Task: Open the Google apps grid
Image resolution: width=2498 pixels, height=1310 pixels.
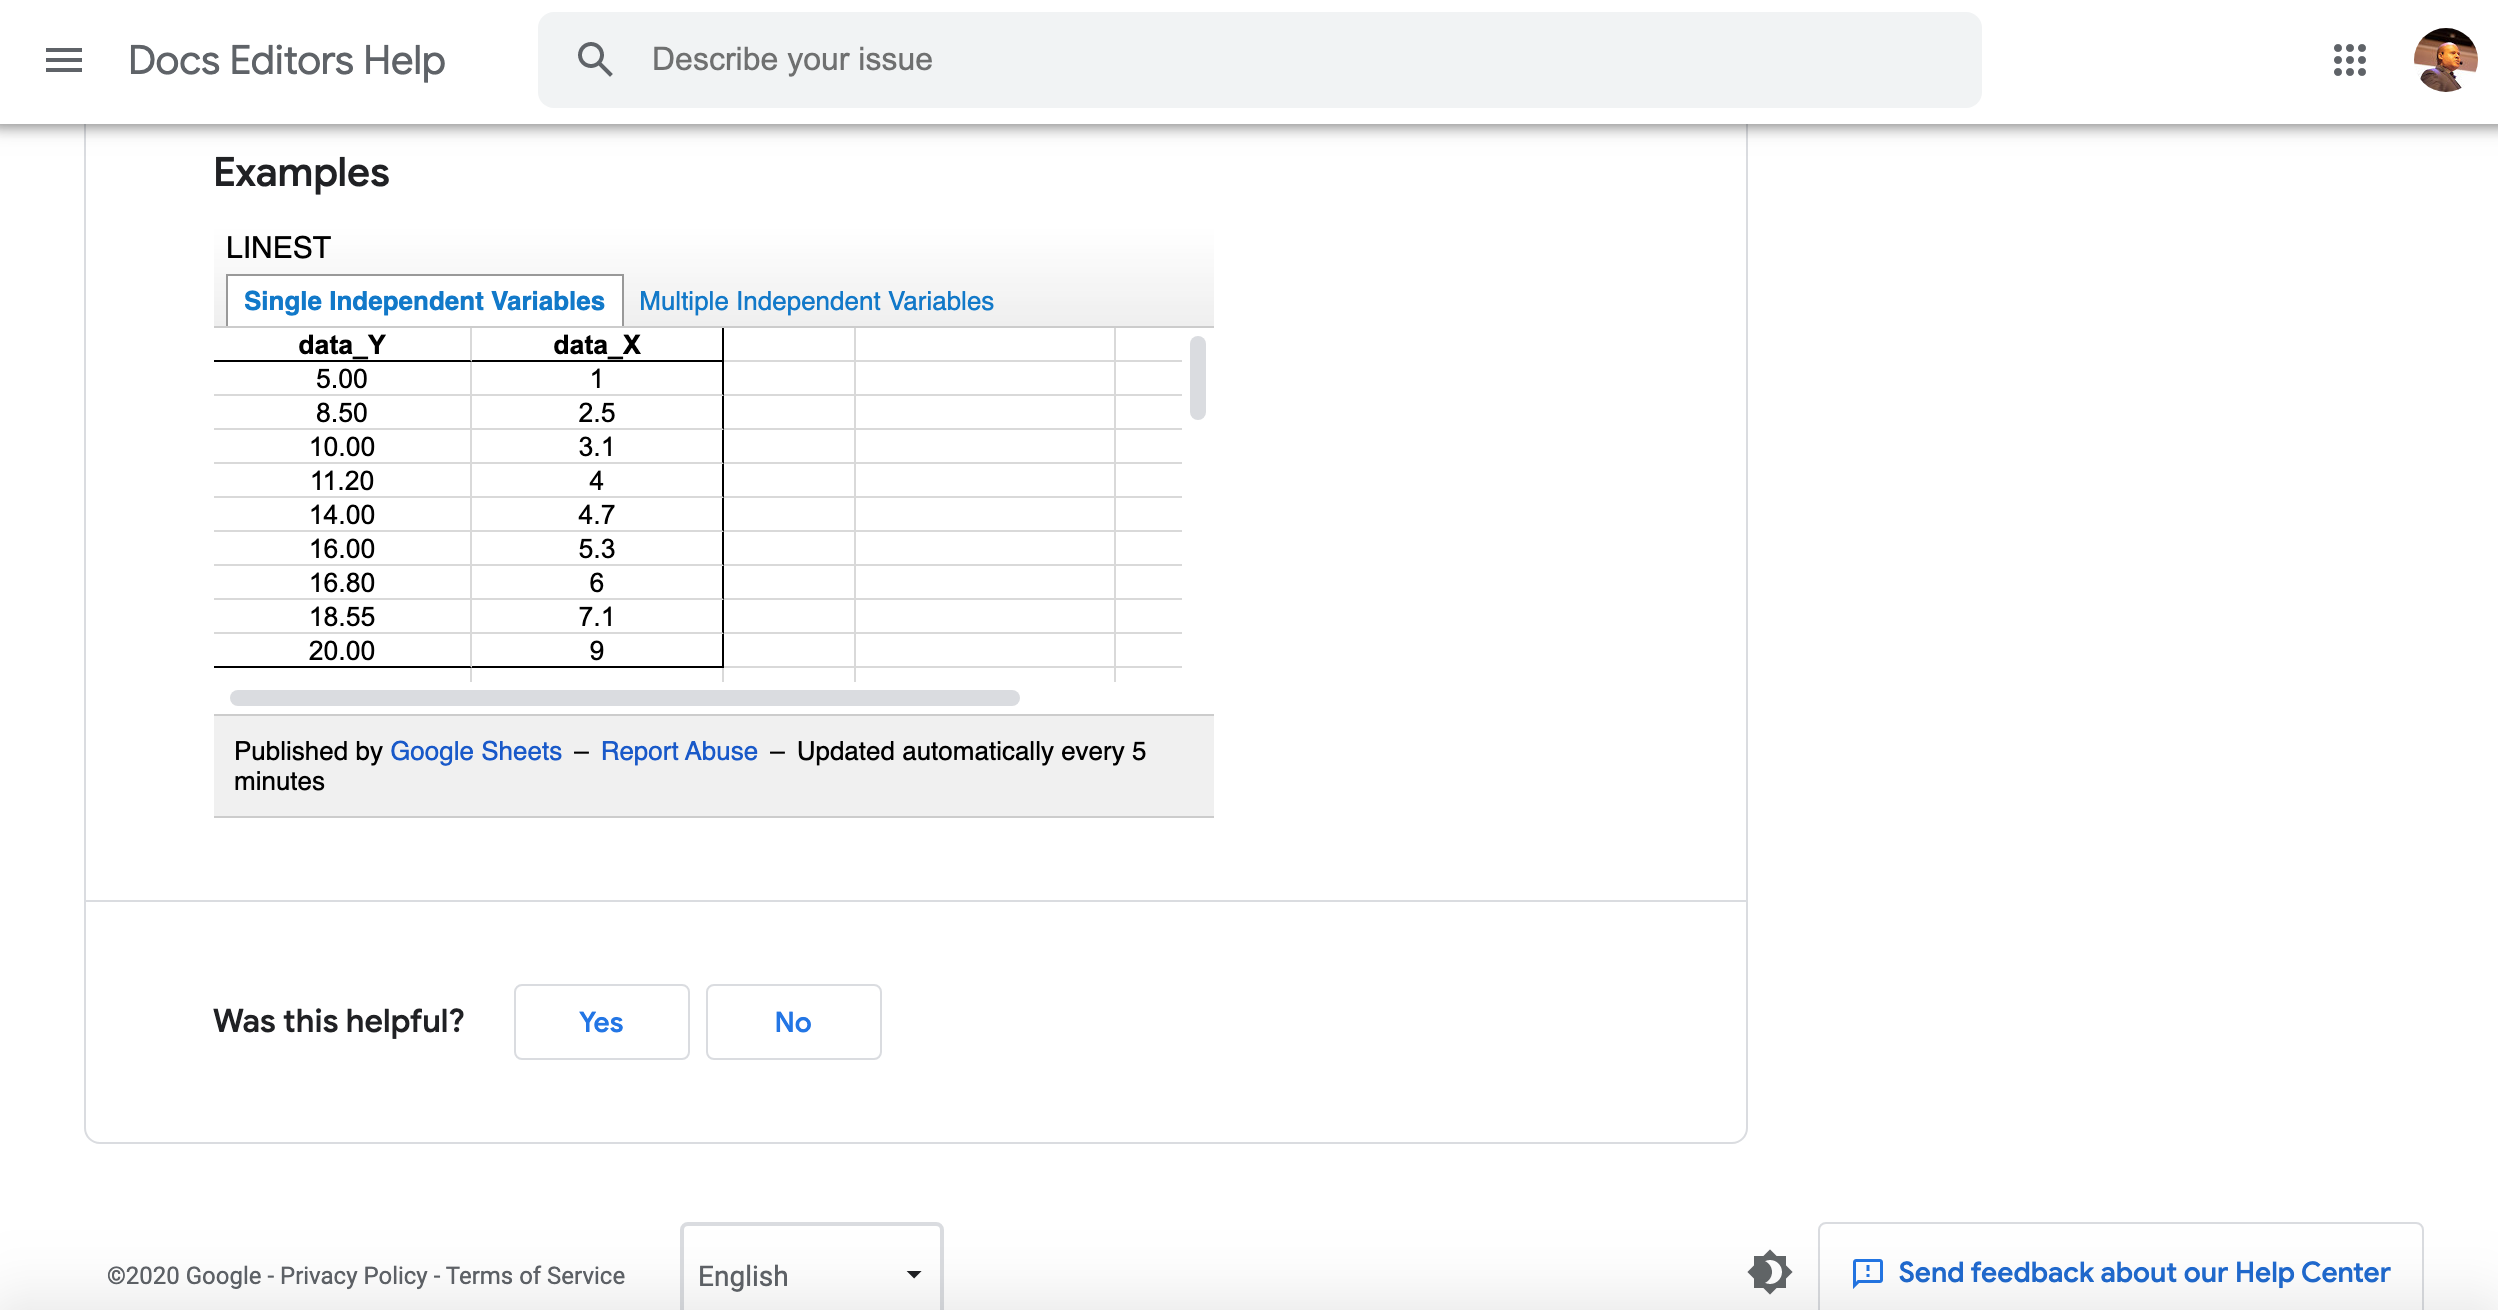Action: point(2349,60)
